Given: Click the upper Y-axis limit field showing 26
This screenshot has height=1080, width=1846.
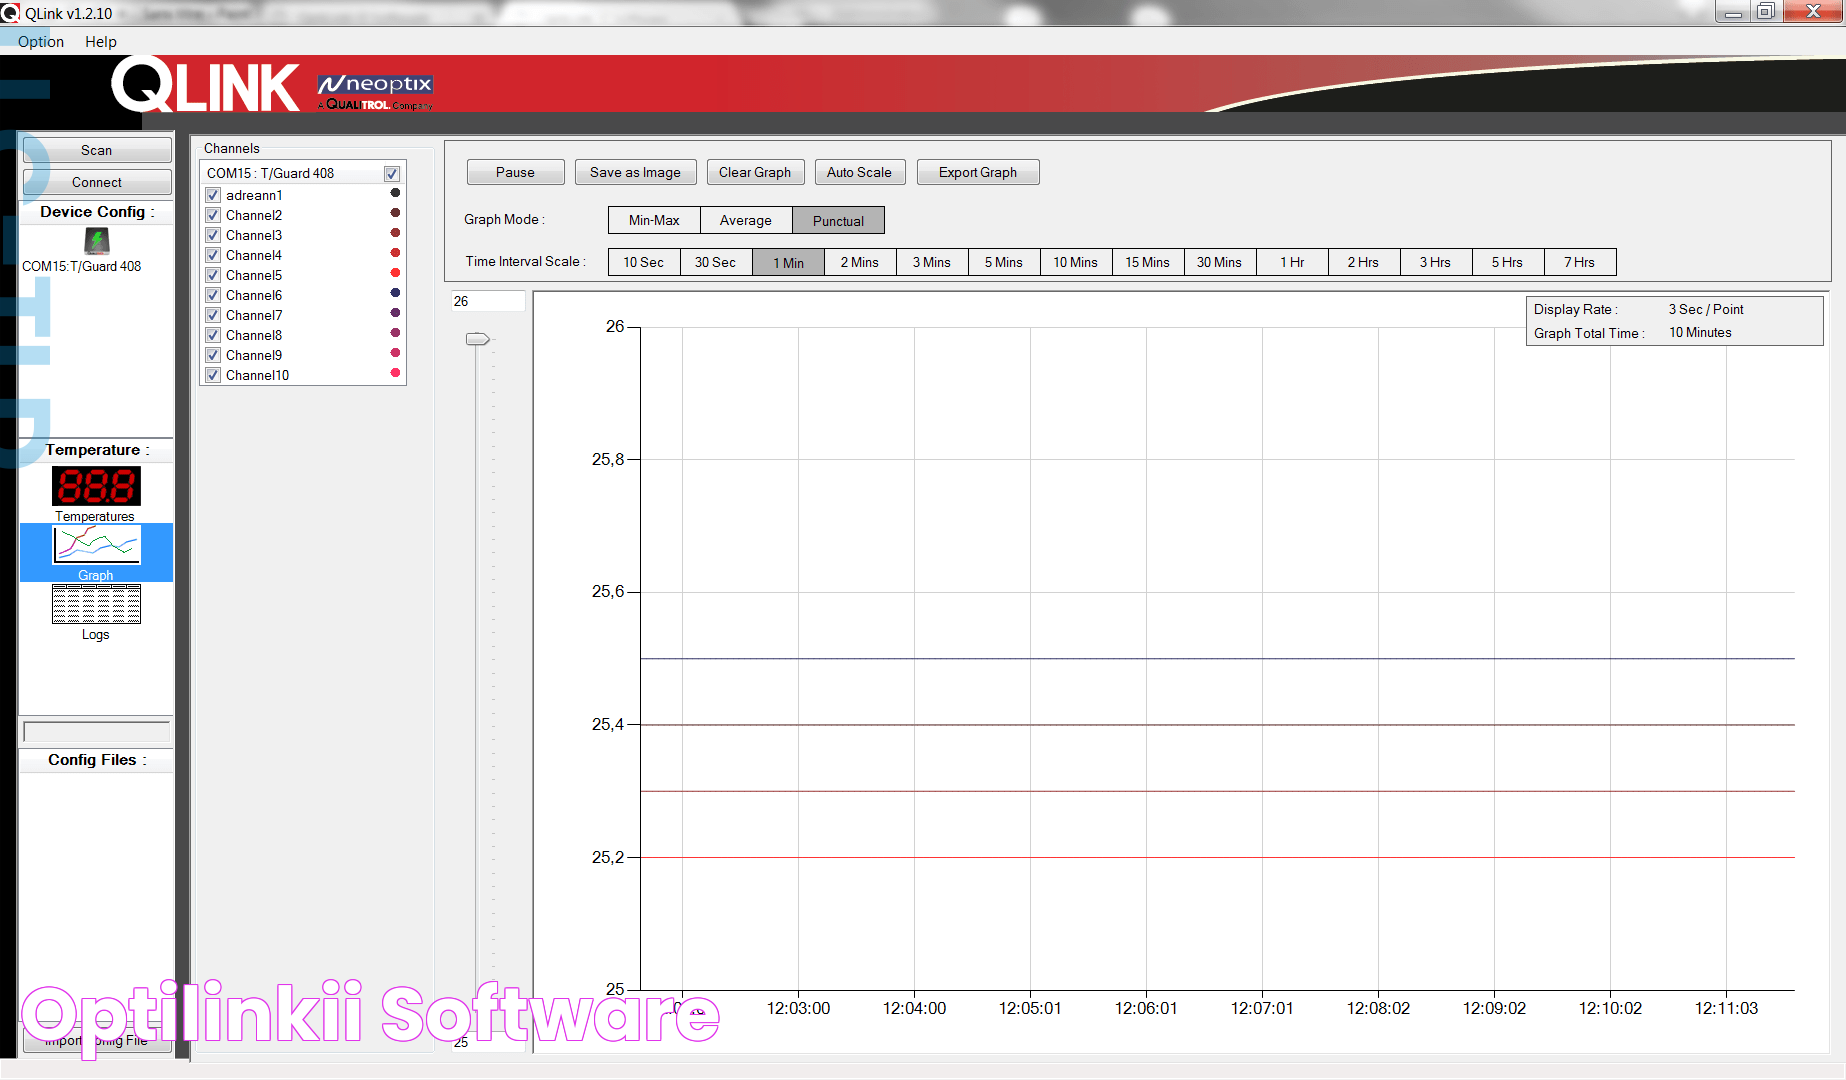Looking at the screenshot, I should (488, 301).
